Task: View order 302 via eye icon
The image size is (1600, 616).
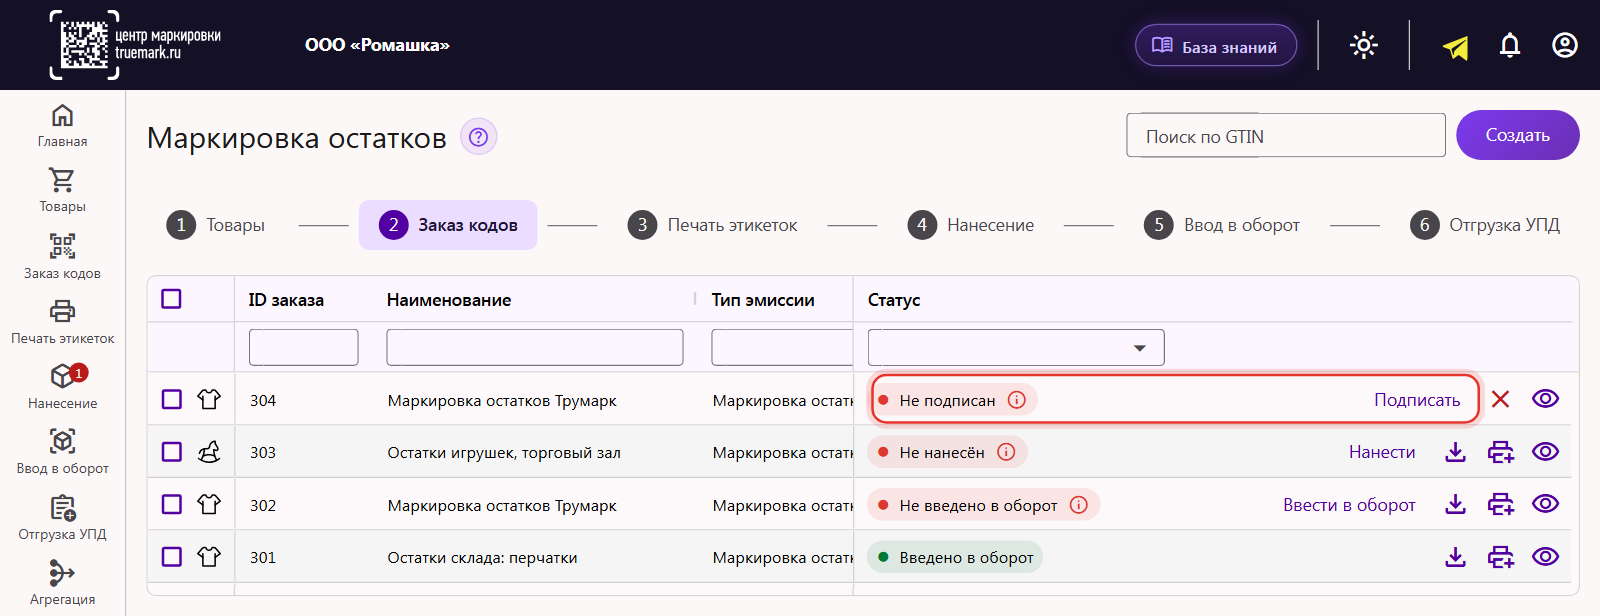Action: tap(1545, 504)
